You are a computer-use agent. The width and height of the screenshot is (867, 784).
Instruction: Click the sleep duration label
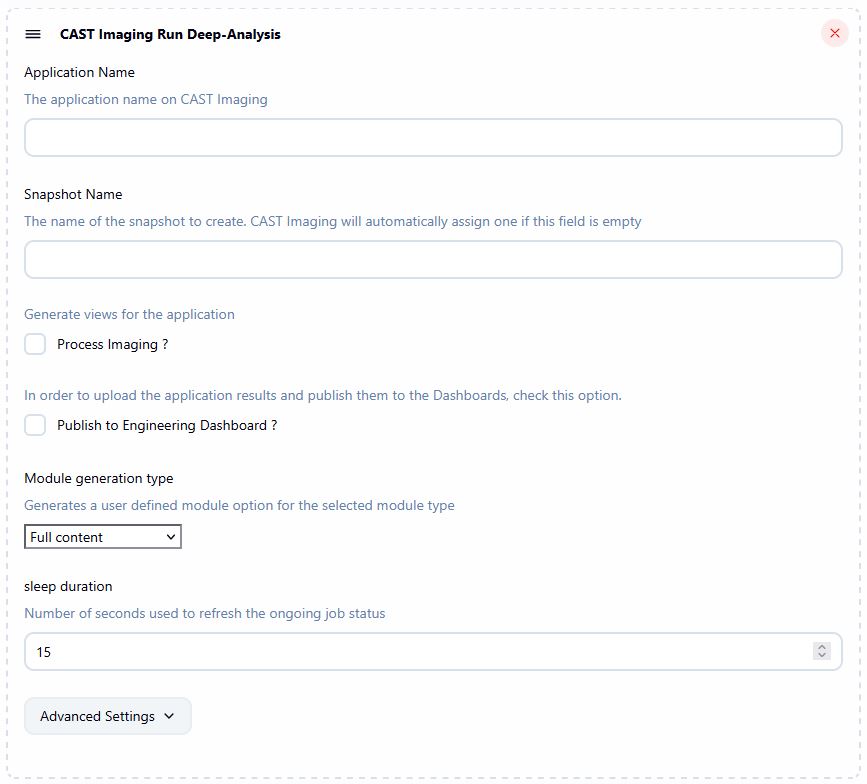(68, 586)
